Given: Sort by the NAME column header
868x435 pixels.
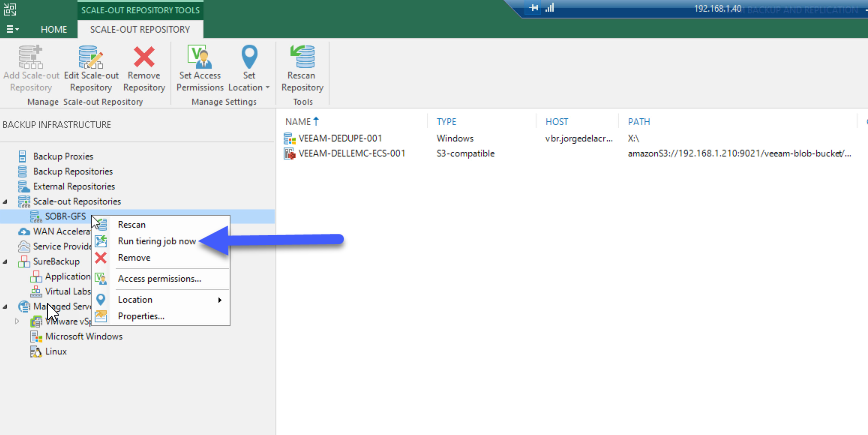Looking at the screenshot, I should point(298,122).
